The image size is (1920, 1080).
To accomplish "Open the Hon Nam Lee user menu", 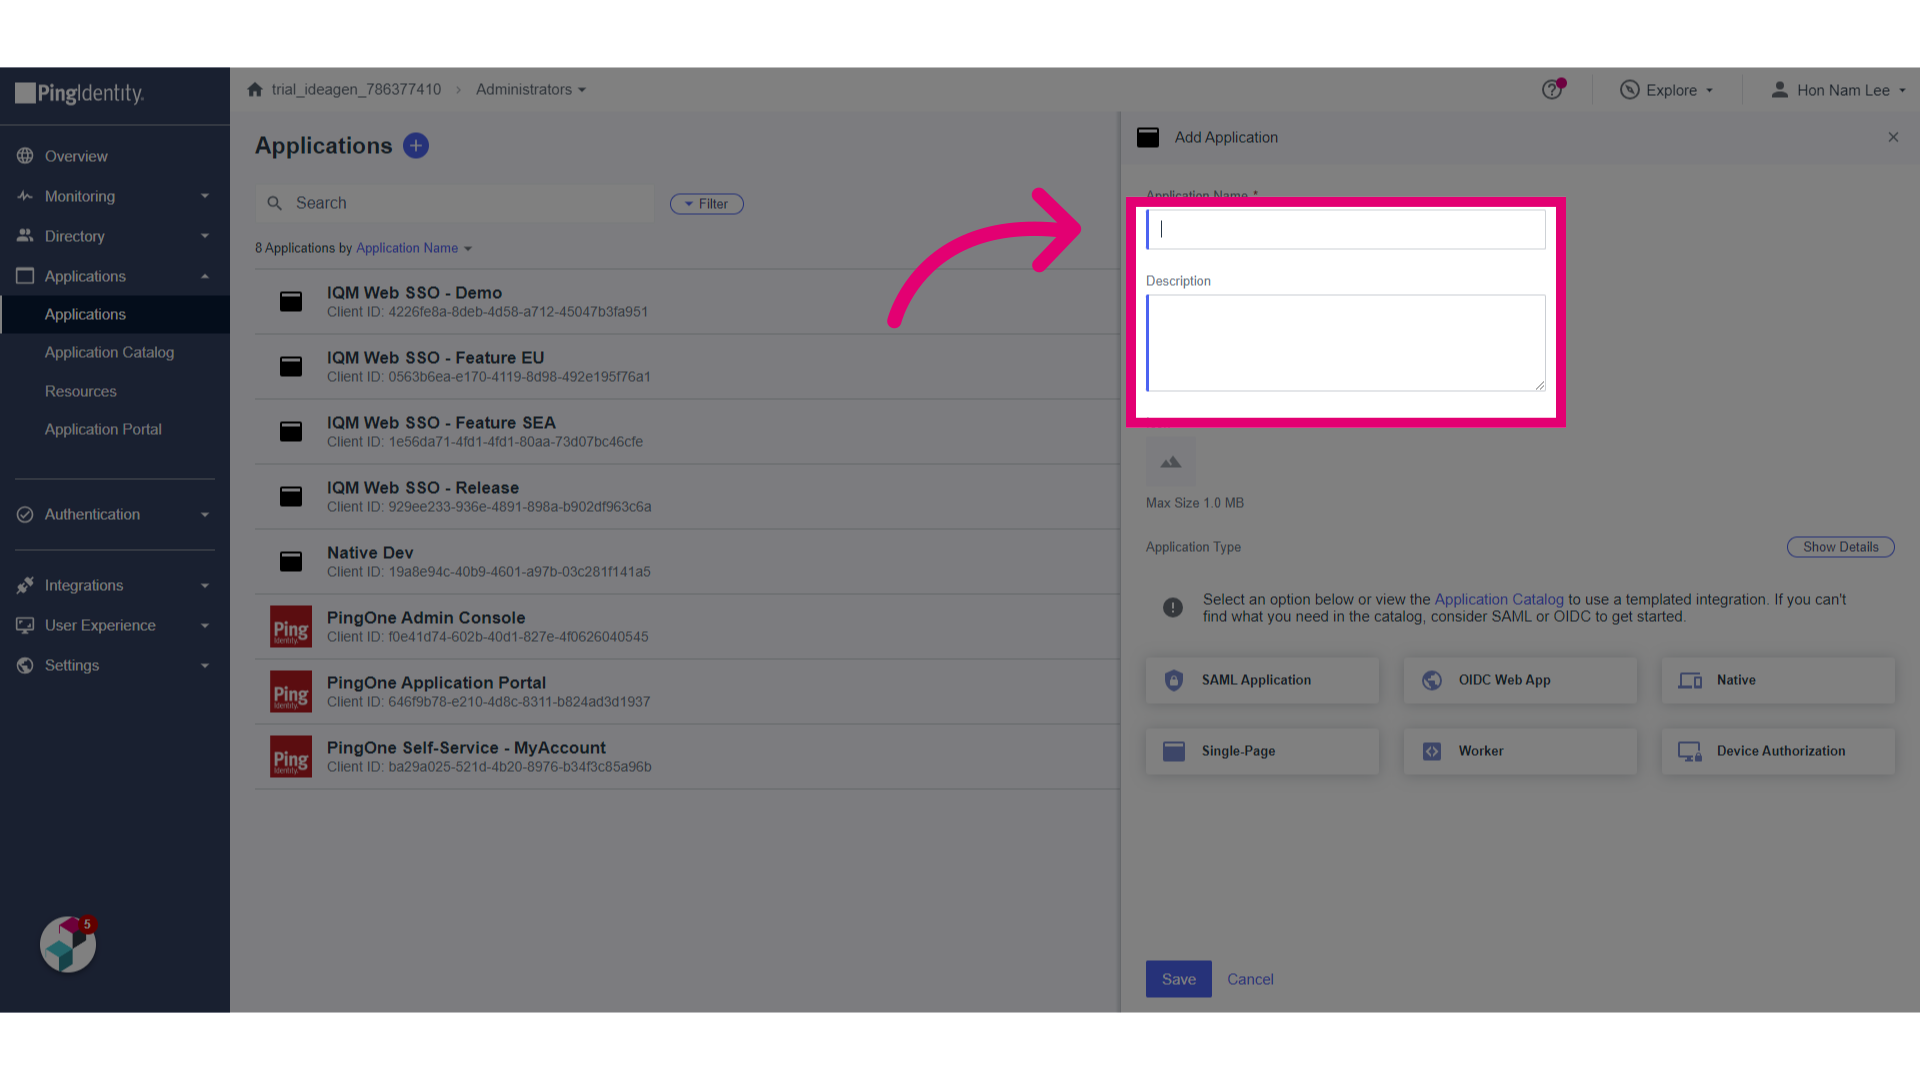I will 1838,90.
